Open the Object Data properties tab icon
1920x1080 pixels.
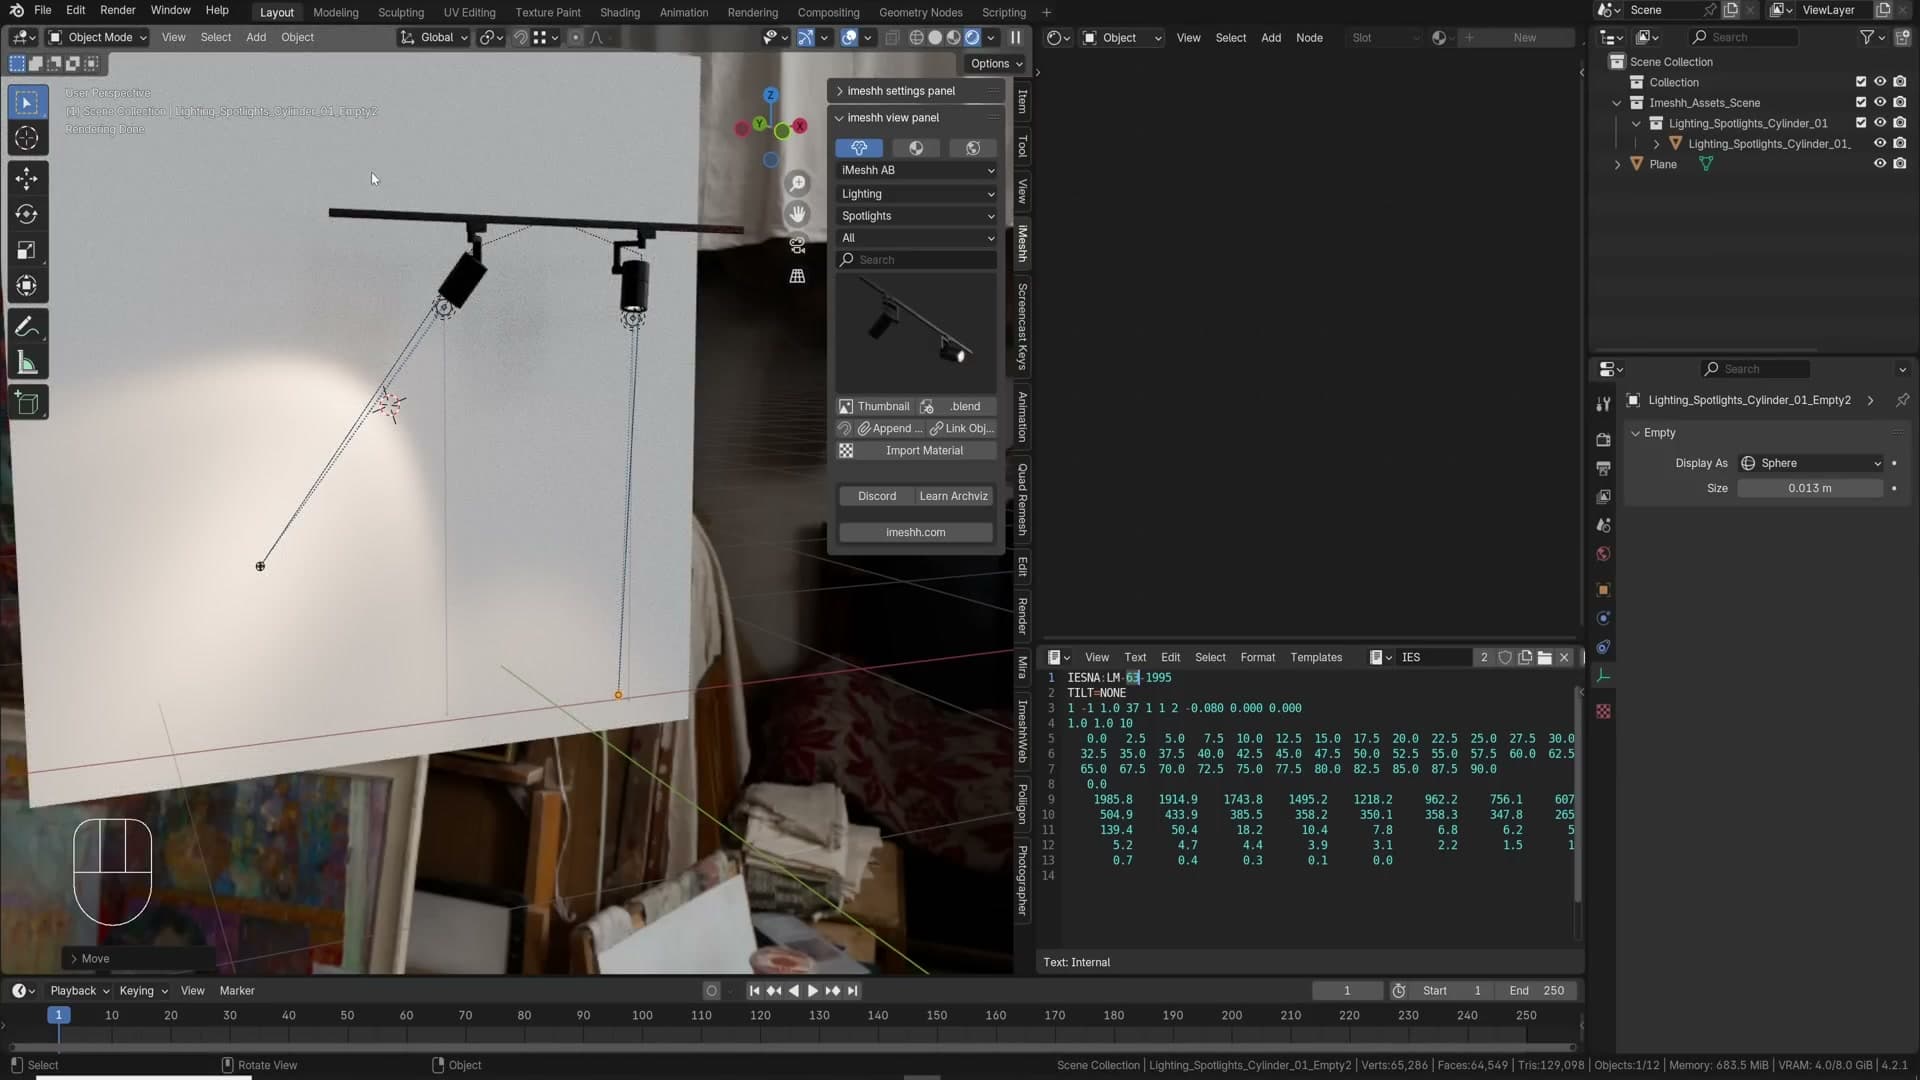click(x=1603, y=676)
